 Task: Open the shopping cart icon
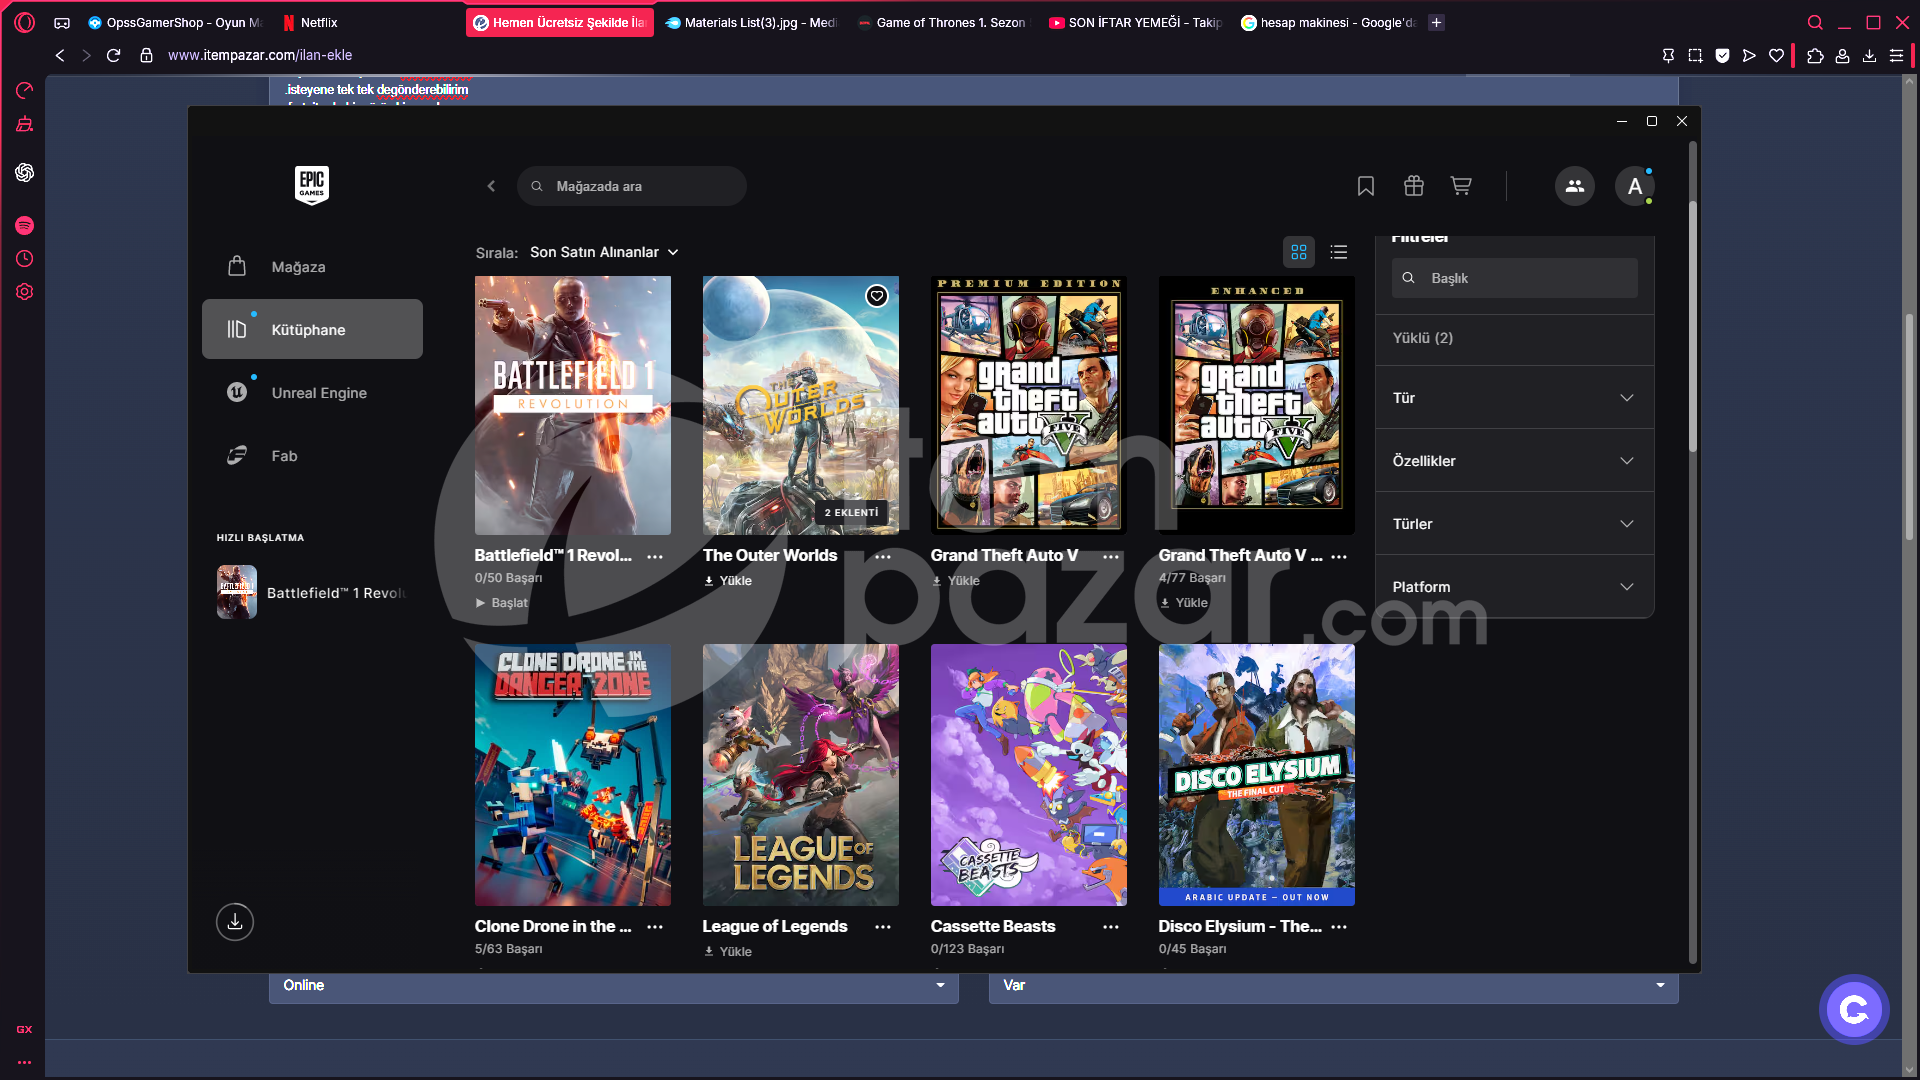(1461, 186)
